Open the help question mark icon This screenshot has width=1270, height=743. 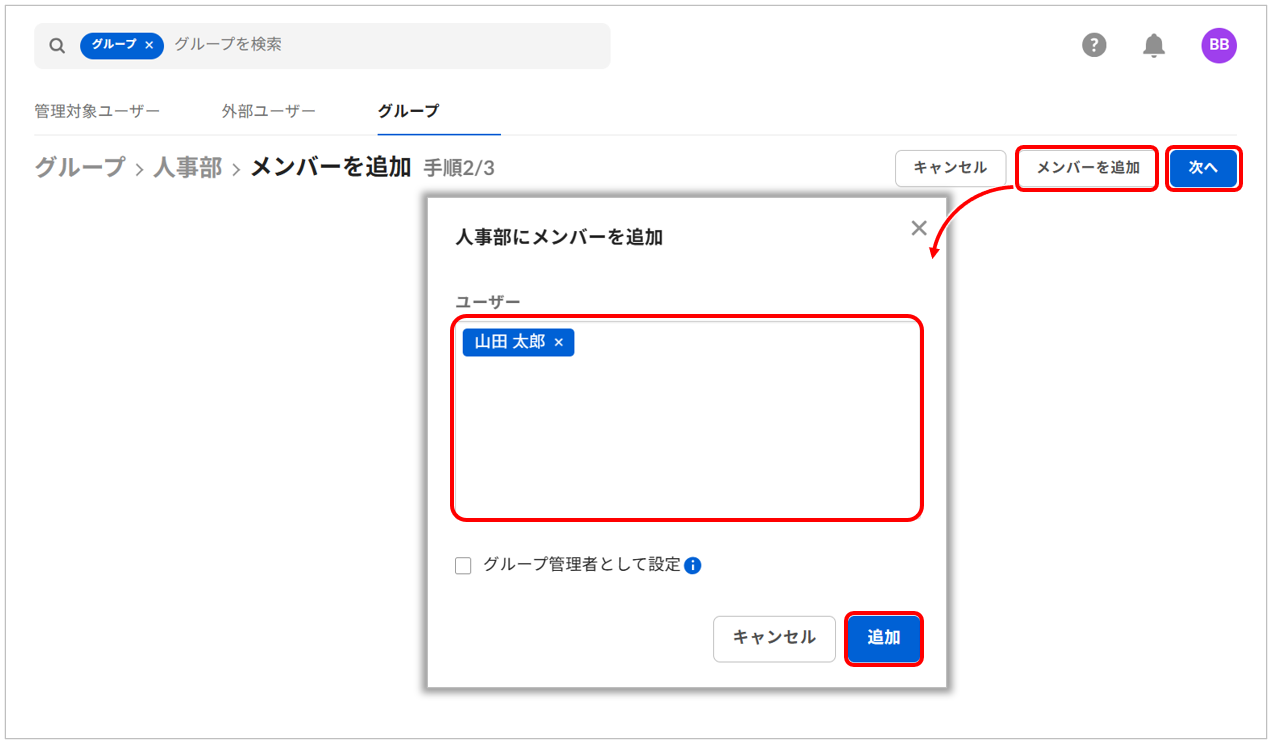(x=1094, y=45)
